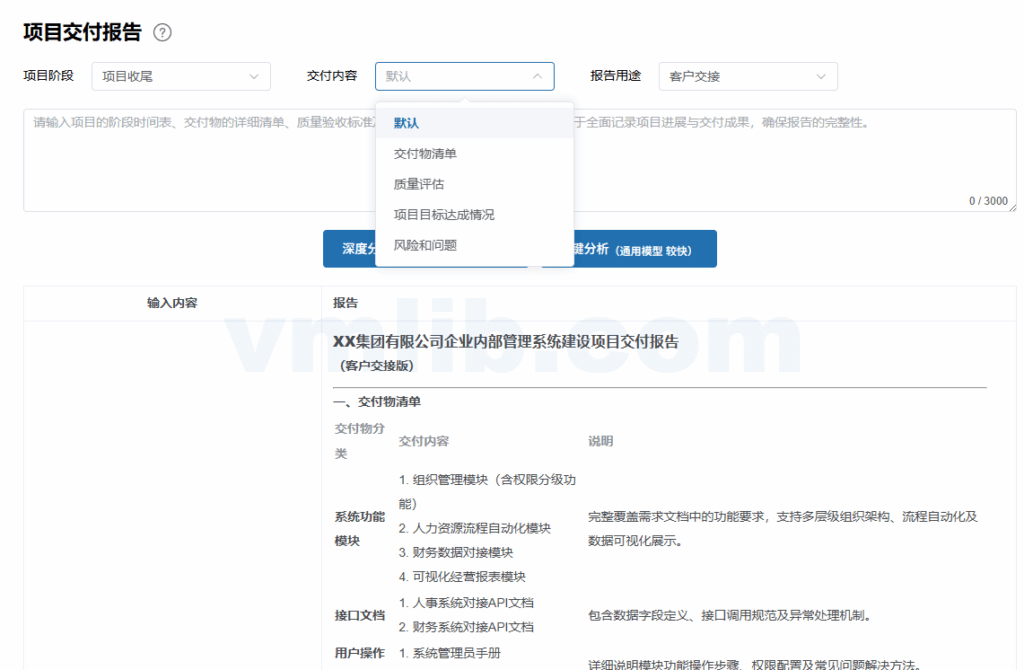1024x670 pixels.
Task: Click the up chevron in 交付内容 box
Action: (537, 76)
